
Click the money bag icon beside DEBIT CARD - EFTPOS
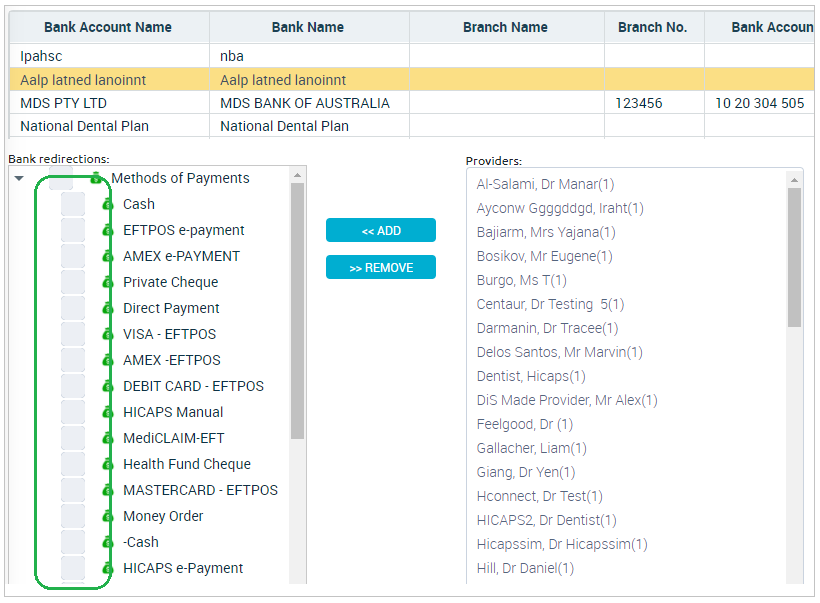108,386
